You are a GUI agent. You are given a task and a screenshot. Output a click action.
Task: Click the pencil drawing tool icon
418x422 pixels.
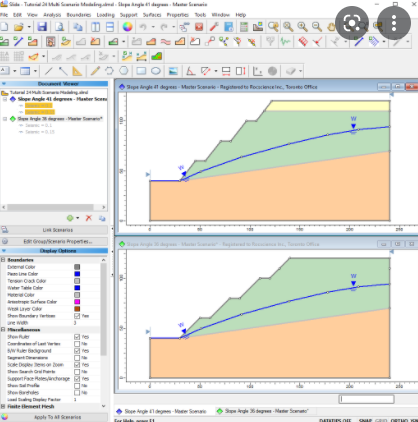tap(95, 71)
